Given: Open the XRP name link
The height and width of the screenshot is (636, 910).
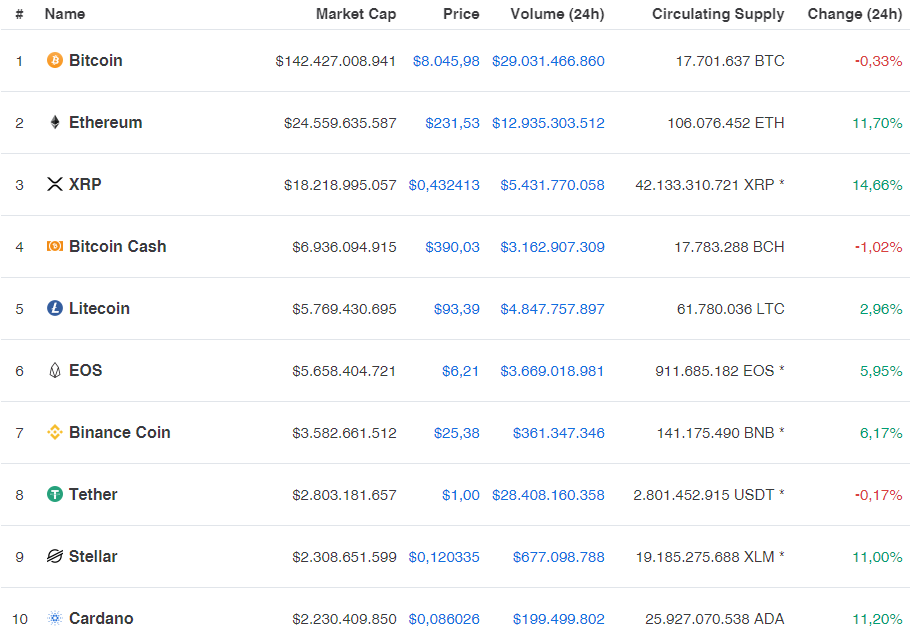Looking at the screenshot, I should click(x=85, y=185).
